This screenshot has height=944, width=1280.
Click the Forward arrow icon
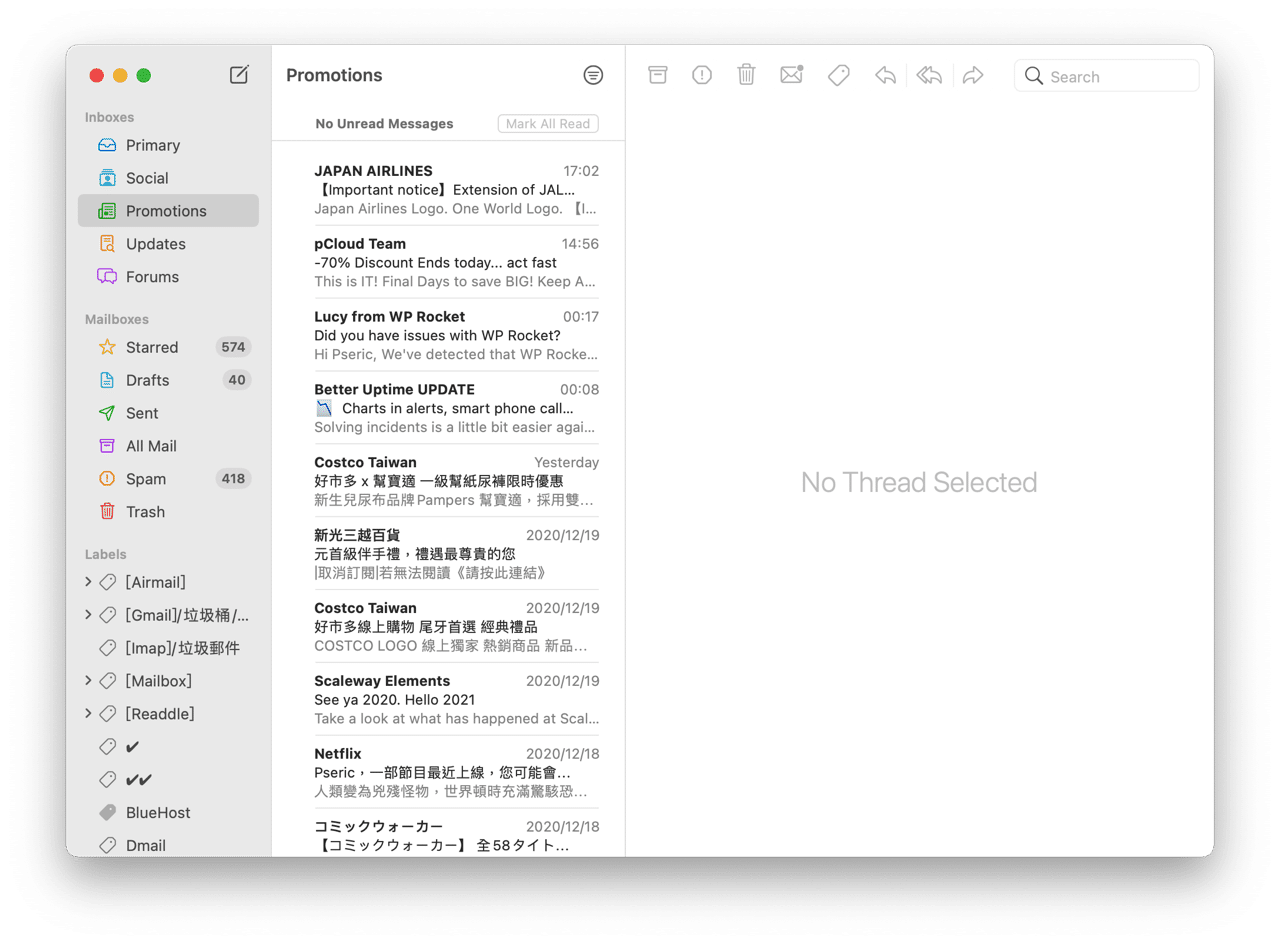point(973,76)
